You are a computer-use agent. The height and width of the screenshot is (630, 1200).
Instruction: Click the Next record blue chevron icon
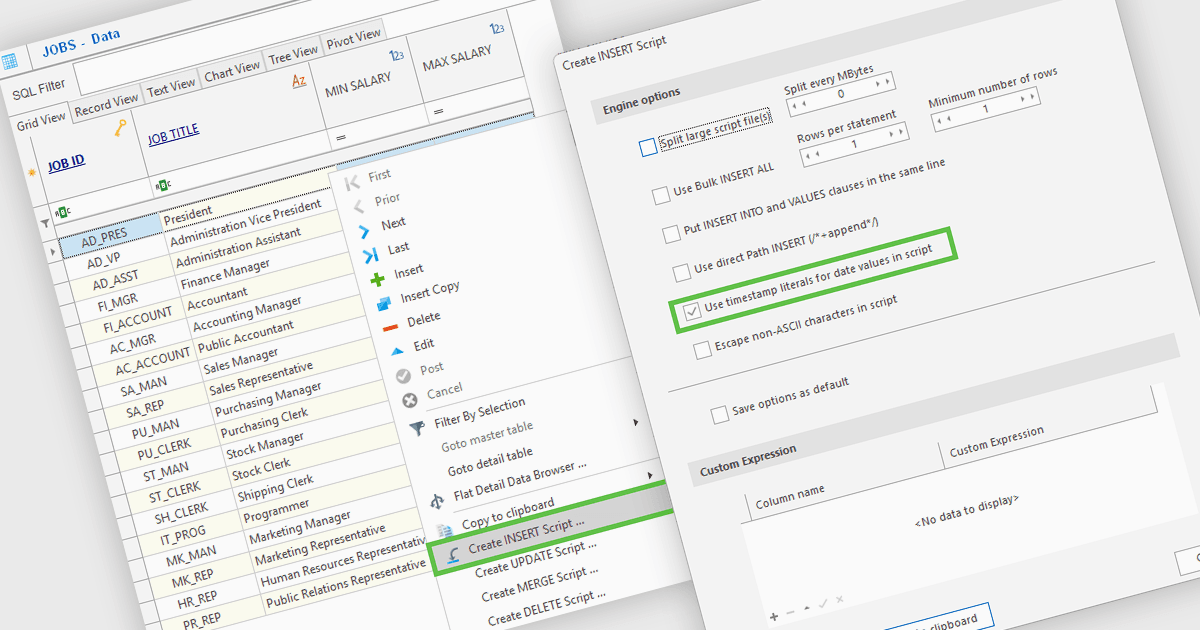click(364, 230)
